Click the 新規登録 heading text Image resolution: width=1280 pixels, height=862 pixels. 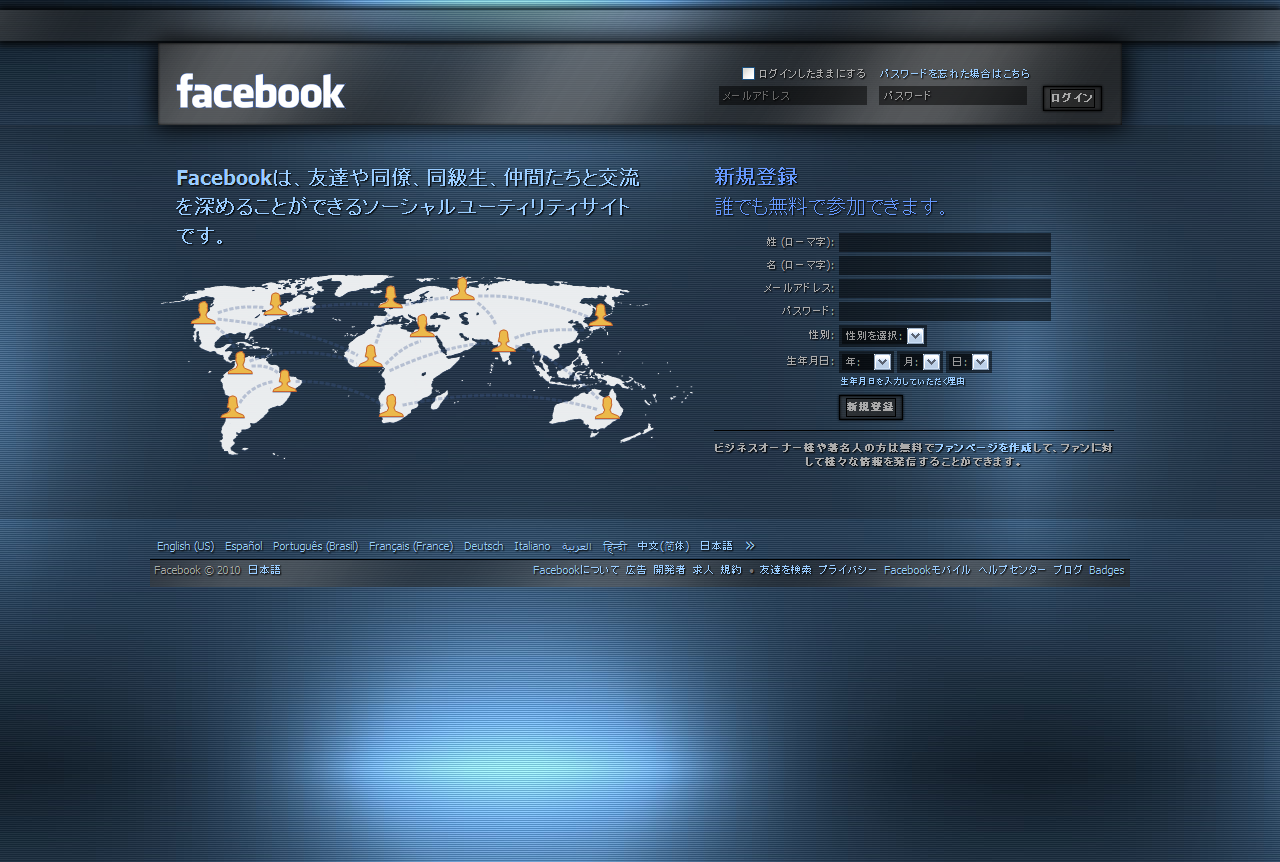[x=756, y=177]
